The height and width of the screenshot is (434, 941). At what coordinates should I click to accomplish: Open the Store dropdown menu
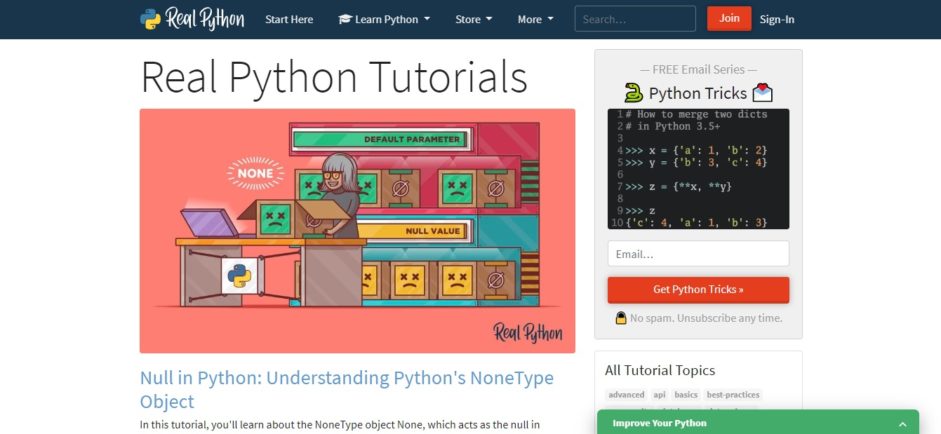(x=474, y=19)
